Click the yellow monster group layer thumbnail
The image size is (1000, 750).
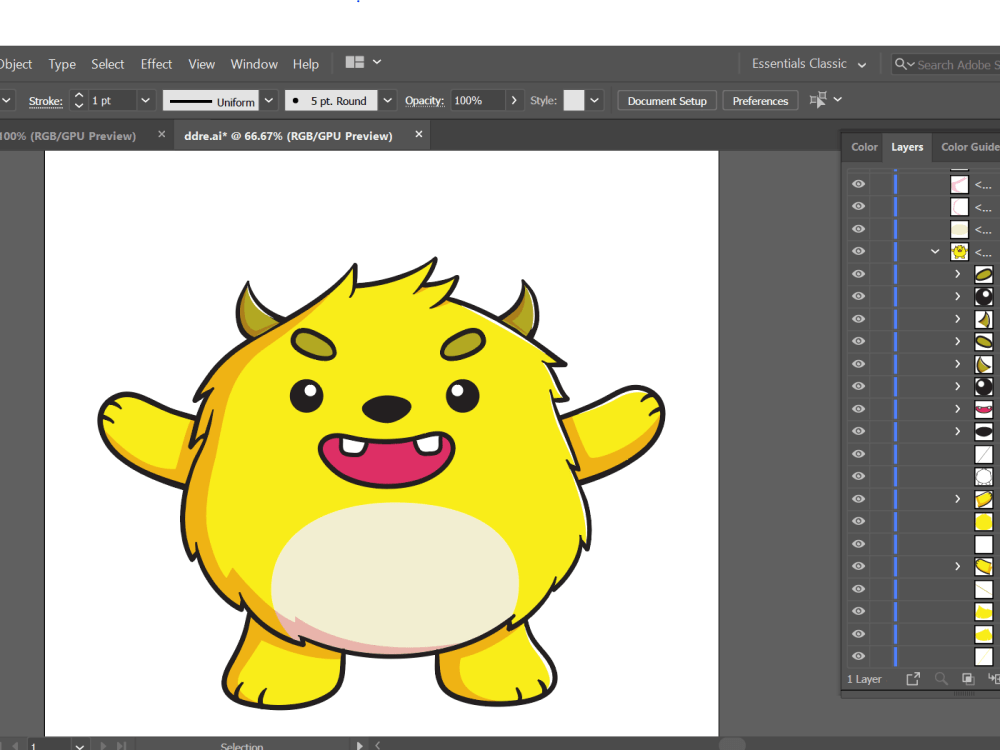pos(959,251)
